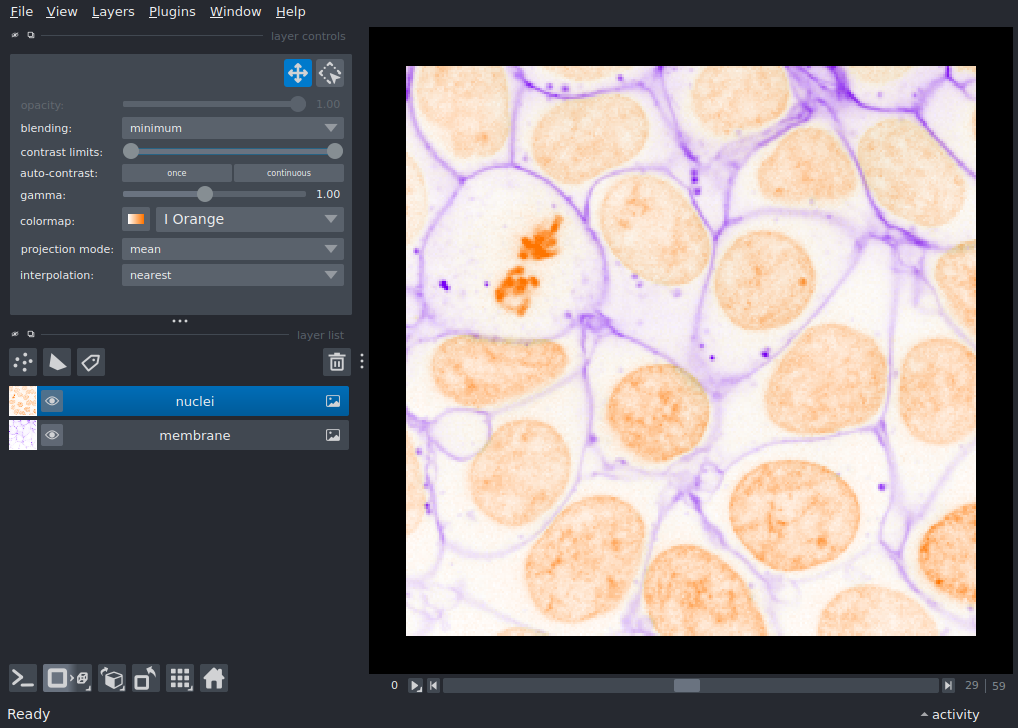
Task: Hide the nuclei layer
Action: coord(52,401)
